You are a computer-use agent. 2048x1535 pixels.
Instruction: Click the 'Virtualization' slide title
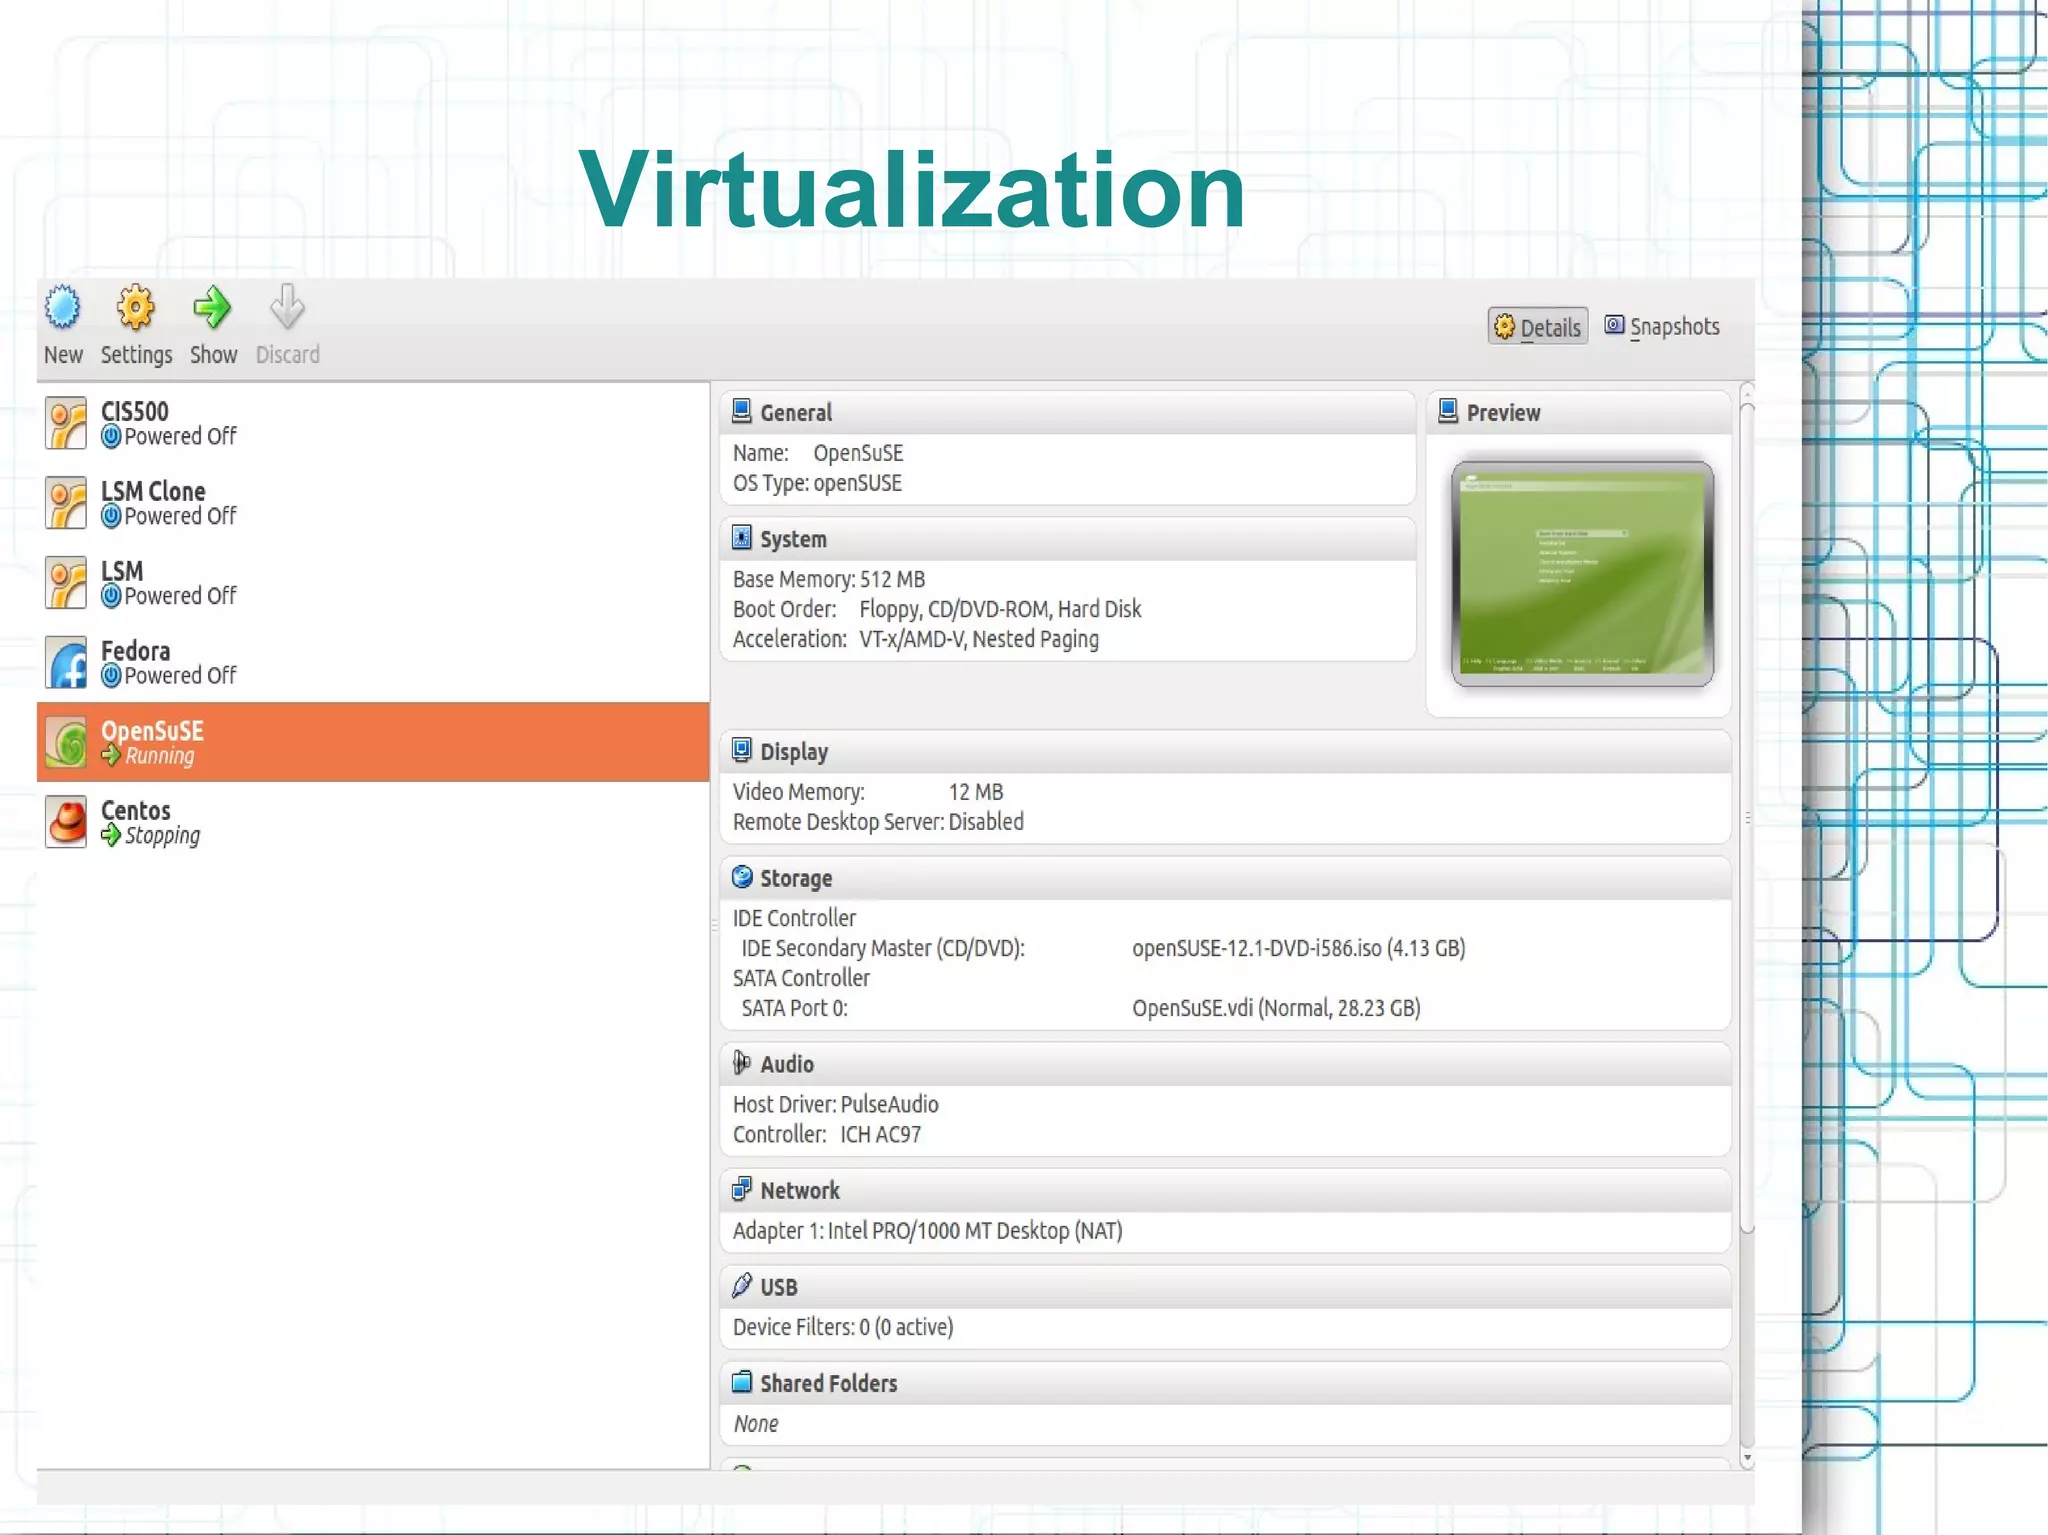pos(912,188)
